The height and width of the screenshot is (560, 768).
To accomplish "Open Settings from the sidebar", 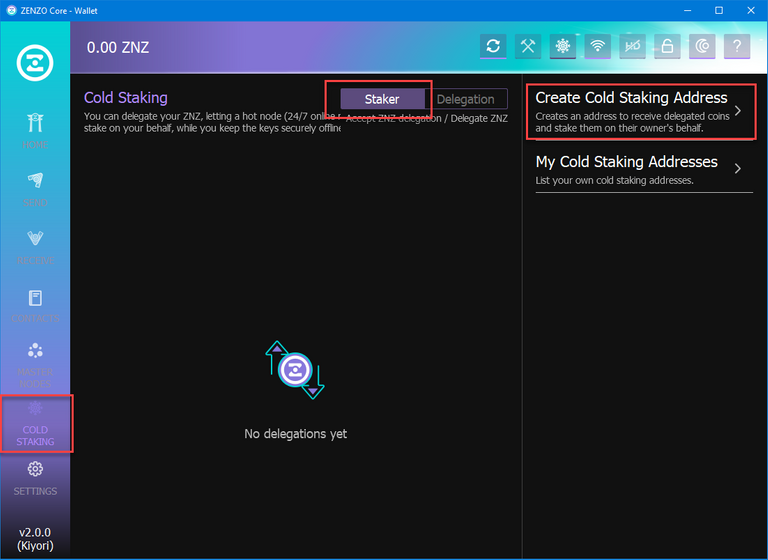I will pos(35,478).
